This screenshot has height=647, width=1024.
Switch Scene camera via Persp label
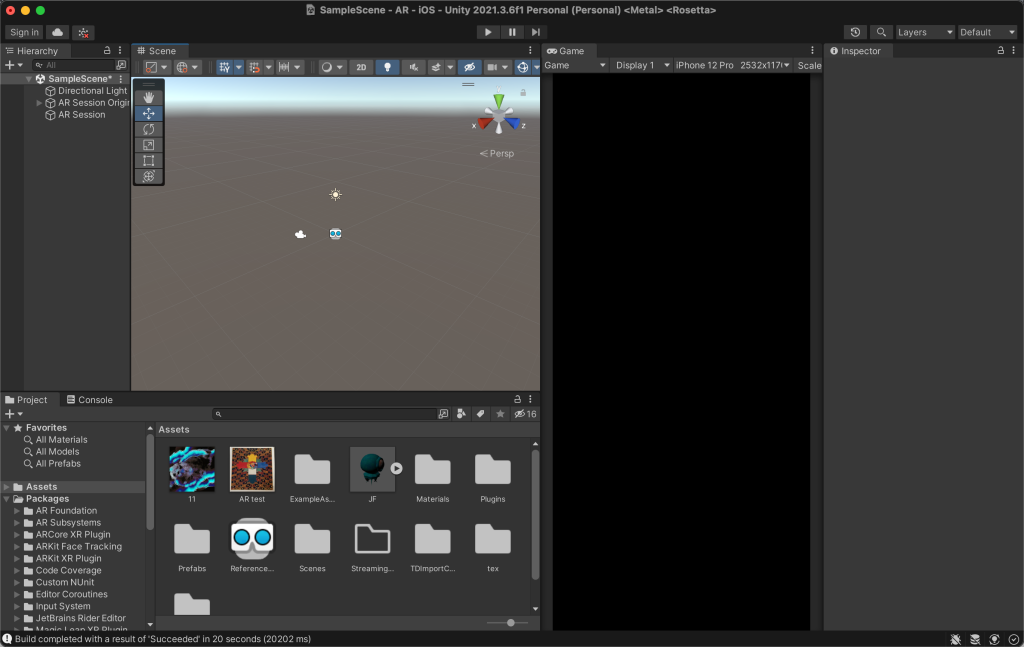pyautogui.click(x=497, y=153)
